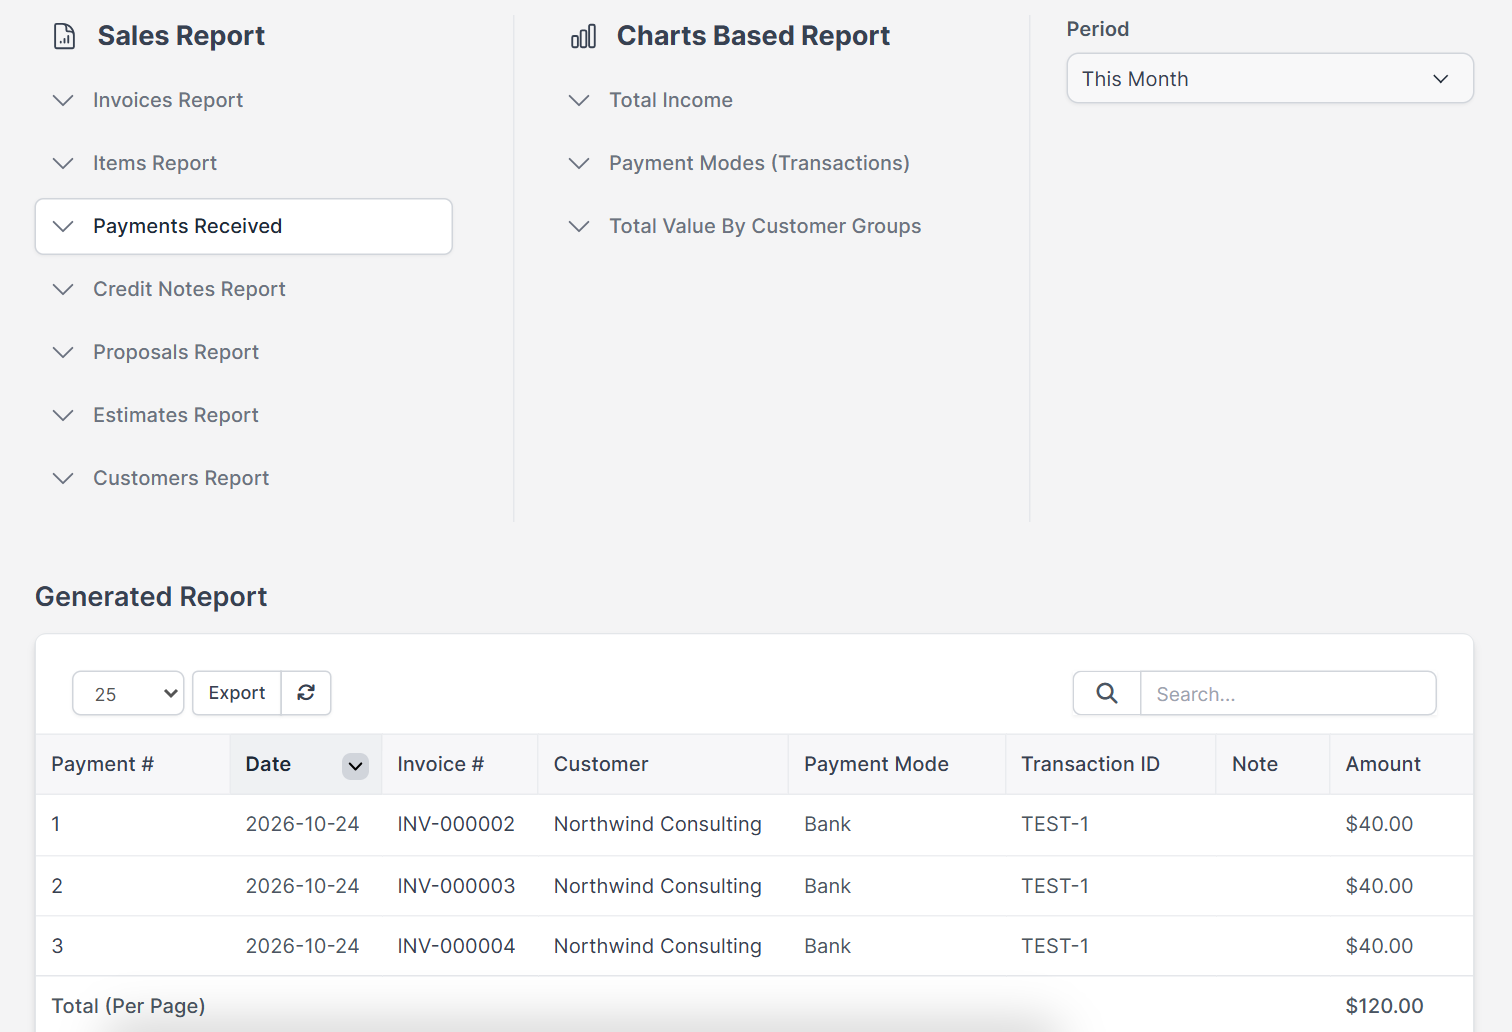
Task: Expand the chevron beside Proposals Report
Action: click(63, 352)
